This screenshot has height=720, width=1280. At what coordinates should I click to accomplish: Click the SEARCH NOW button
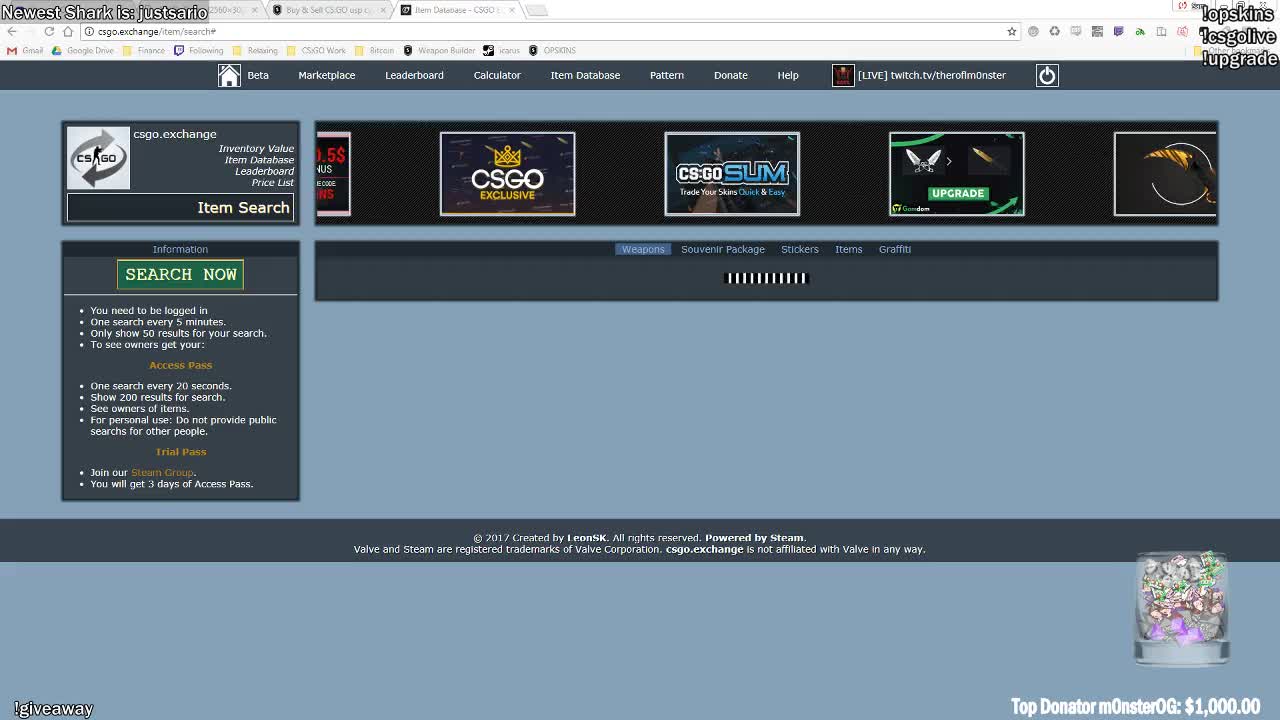pyautogui.click(x=180, y=274)
